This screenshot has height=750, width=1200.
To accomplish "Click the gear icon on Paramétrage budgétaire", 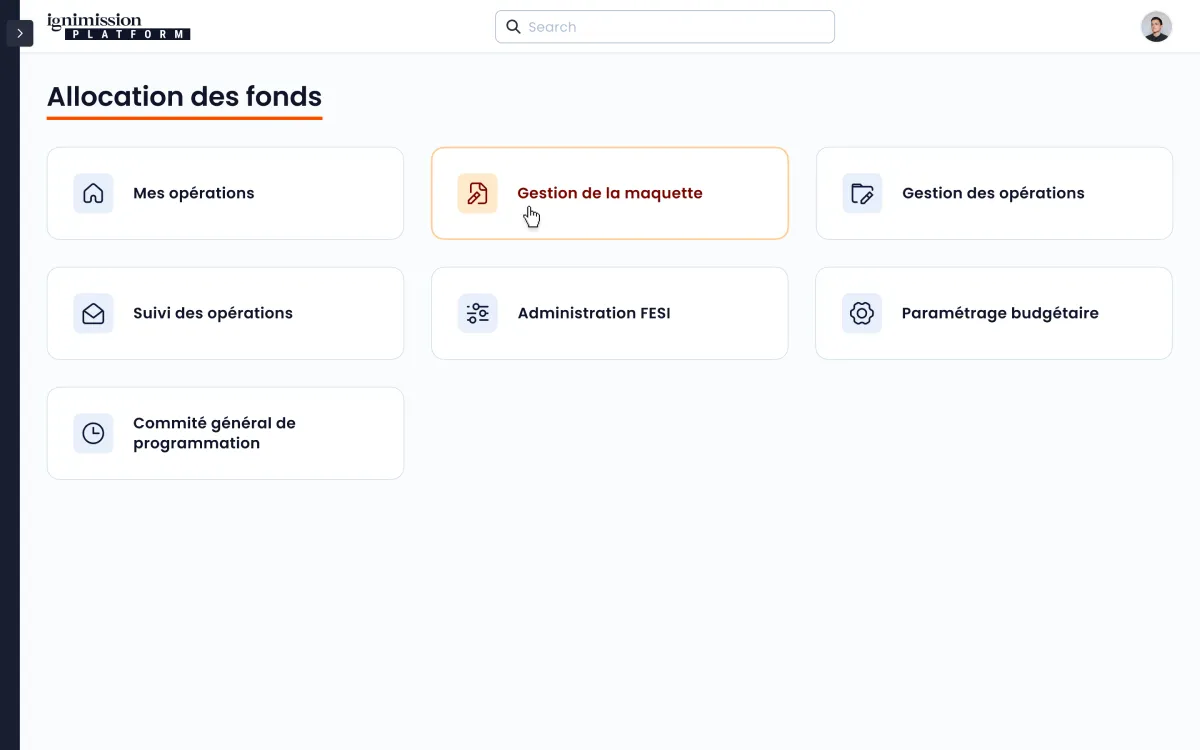I will point(861,313).
